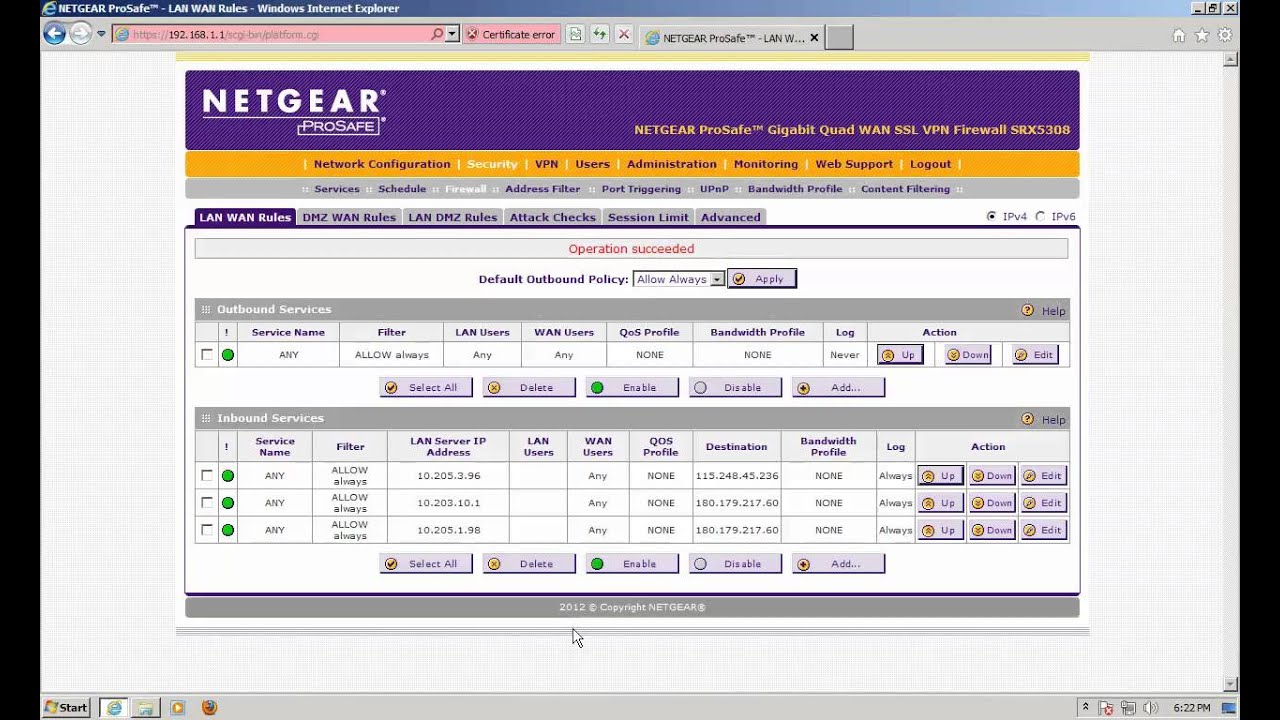Move inbound rule 10.203.10.1 Up
The image size is (1280, 720).
pyautogui.click(x=941, y=503)
